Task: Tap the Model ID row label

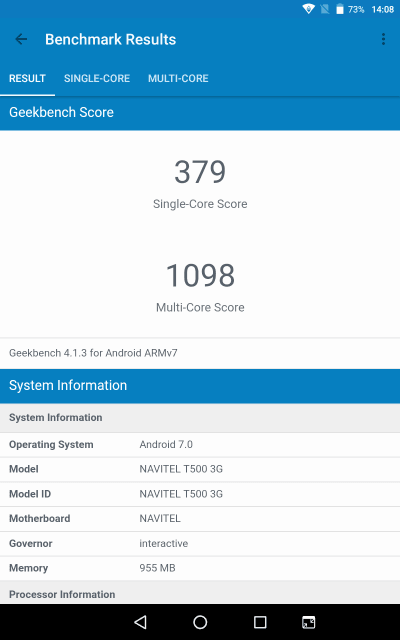Action: [x=30, y=494]
